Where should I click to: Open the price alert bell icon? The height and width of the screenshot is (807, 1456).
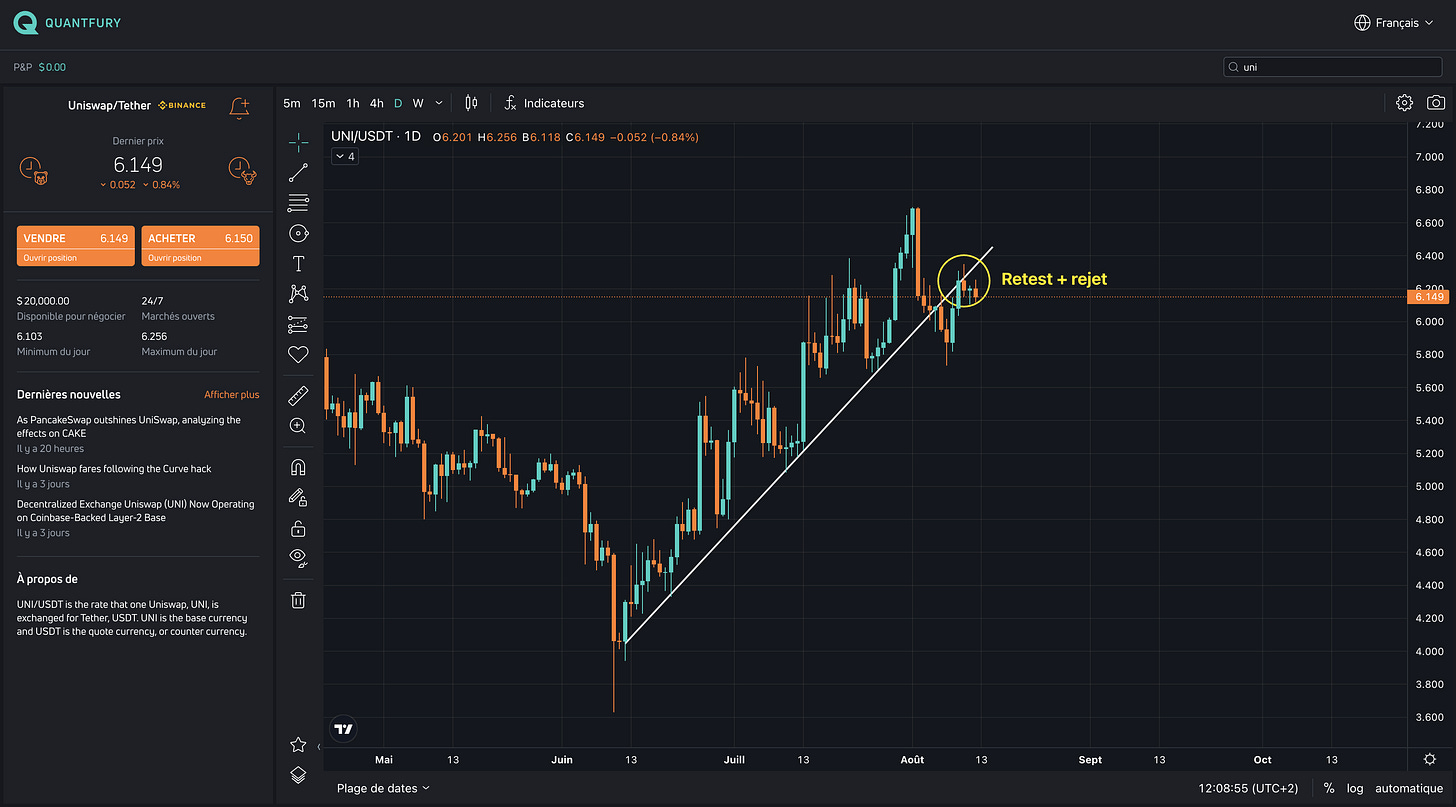[x=239, y=108]
